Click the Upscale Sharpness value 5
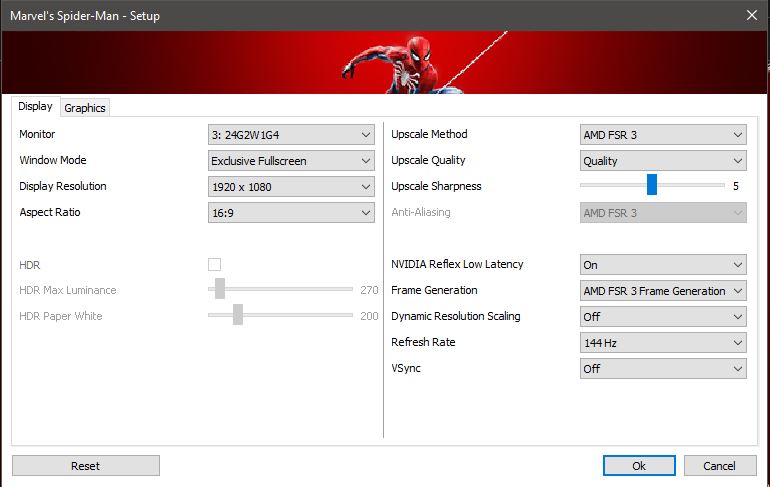Viewport: 770px width, 487px height. pyautogui.click(x=736, y=186)
